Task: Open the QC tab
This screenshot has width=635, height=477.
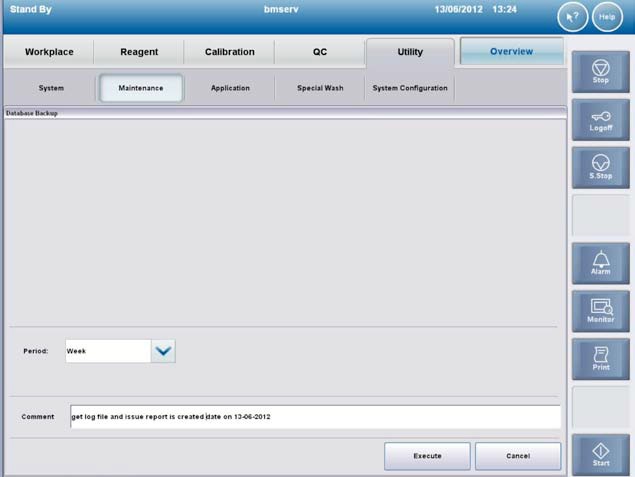Action: [x=320, y=52]
